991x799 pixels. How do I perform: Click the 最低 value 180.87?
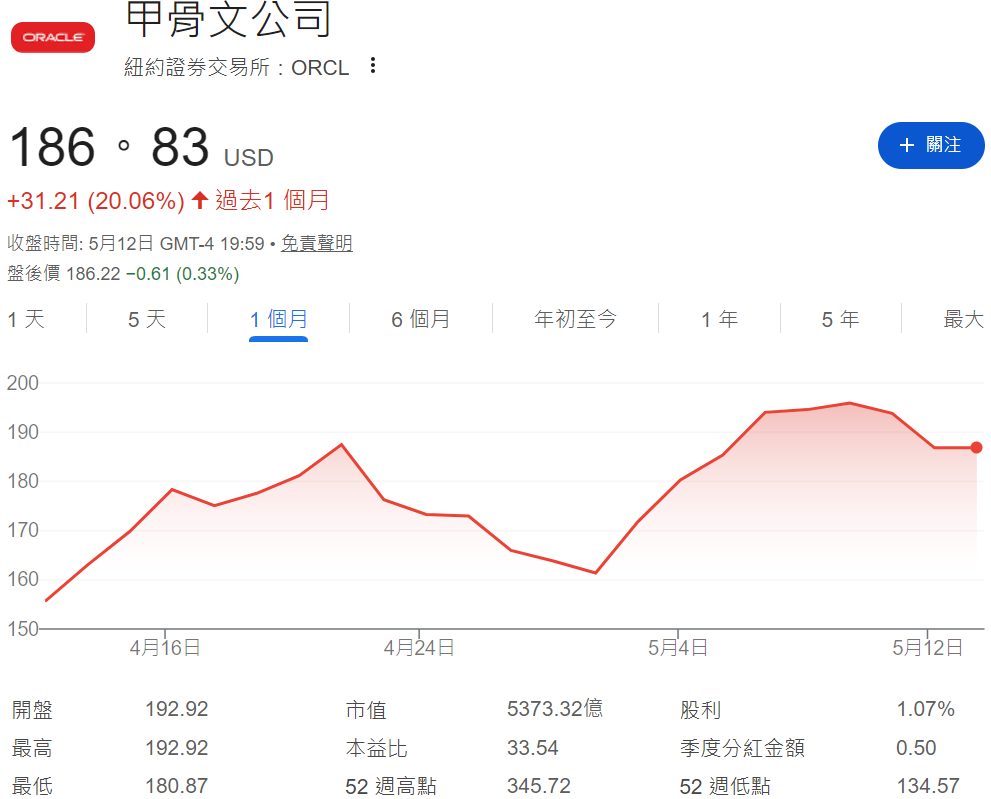coord(177,786)
